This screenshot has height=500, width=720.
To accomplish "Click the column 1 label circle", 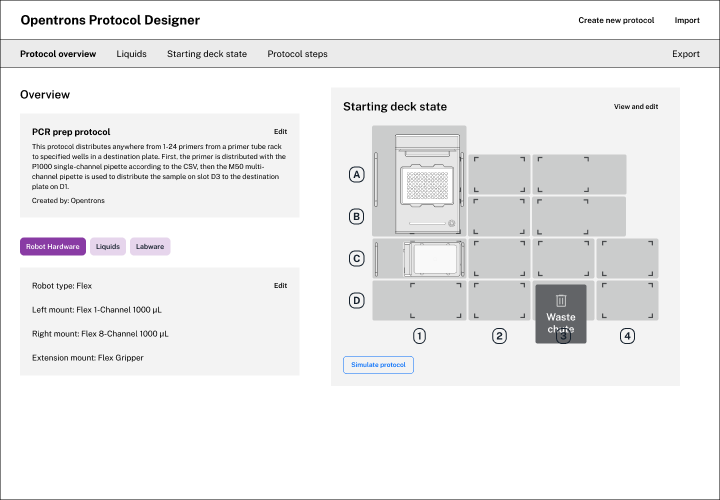I will pyautogui.click(x=419, y=336).
